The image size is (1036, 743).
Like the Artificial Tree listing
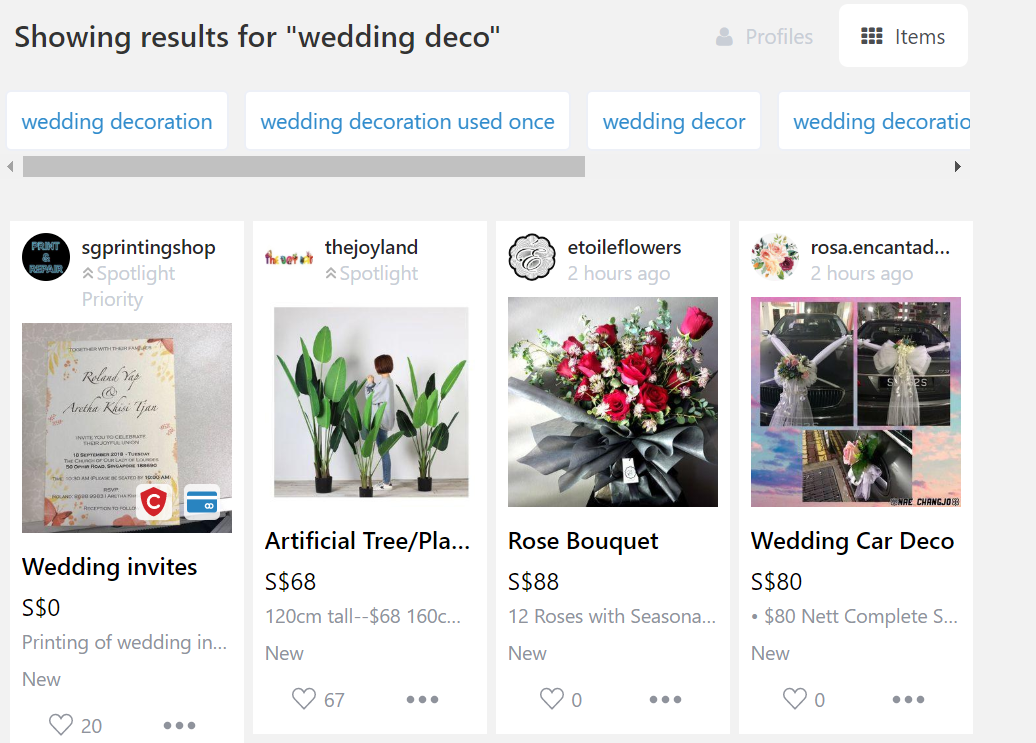click(304, 699)
